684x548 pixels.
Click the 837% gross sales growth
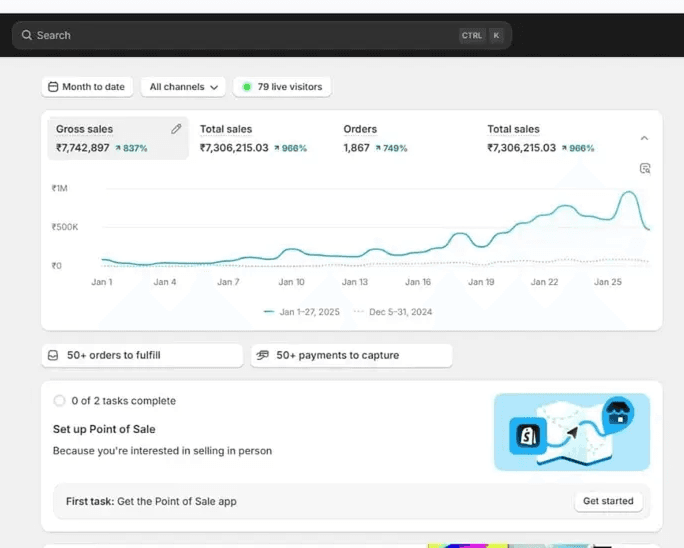pyautogui.click(x=131, y=148)
